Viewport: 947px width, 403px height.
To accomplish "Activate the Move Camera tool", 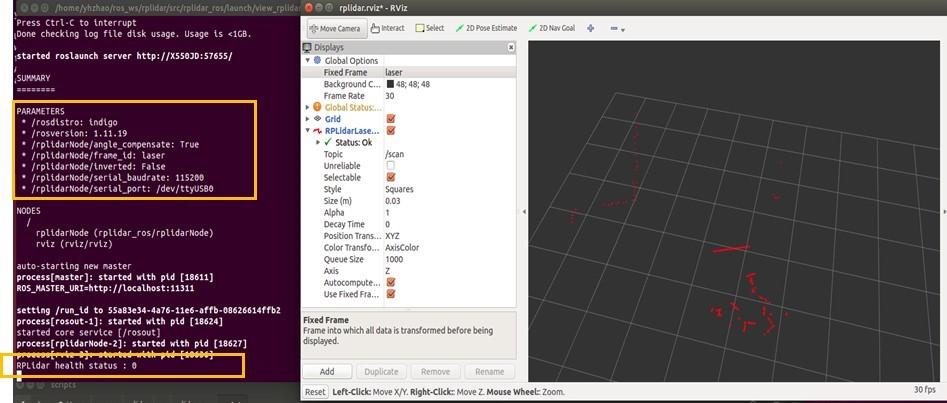I will (335, 28).
